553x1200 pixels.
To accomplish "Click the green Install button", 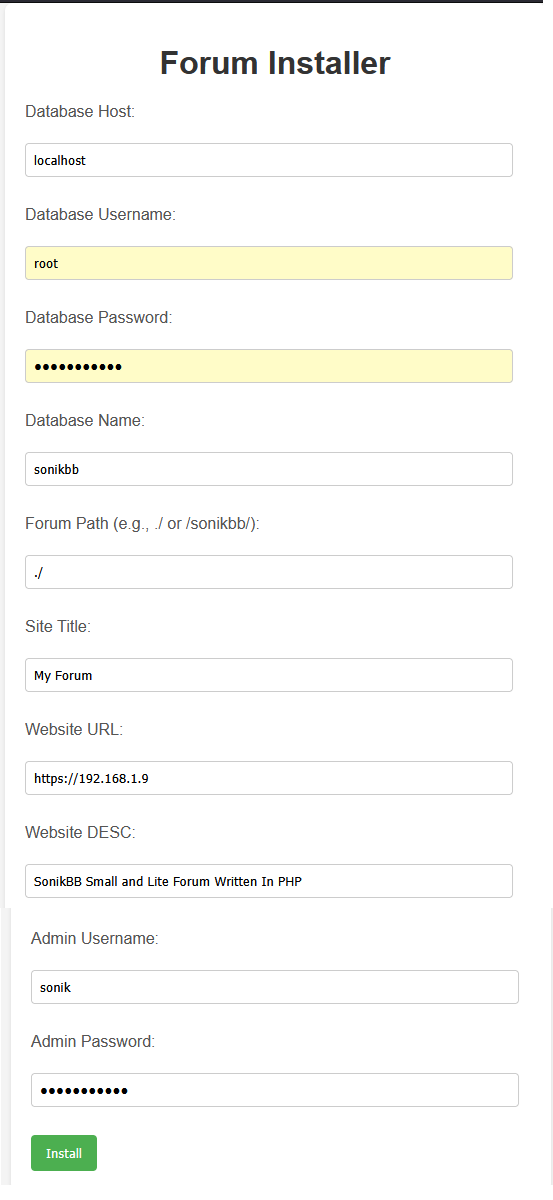I will click(x=64, y=1152).
